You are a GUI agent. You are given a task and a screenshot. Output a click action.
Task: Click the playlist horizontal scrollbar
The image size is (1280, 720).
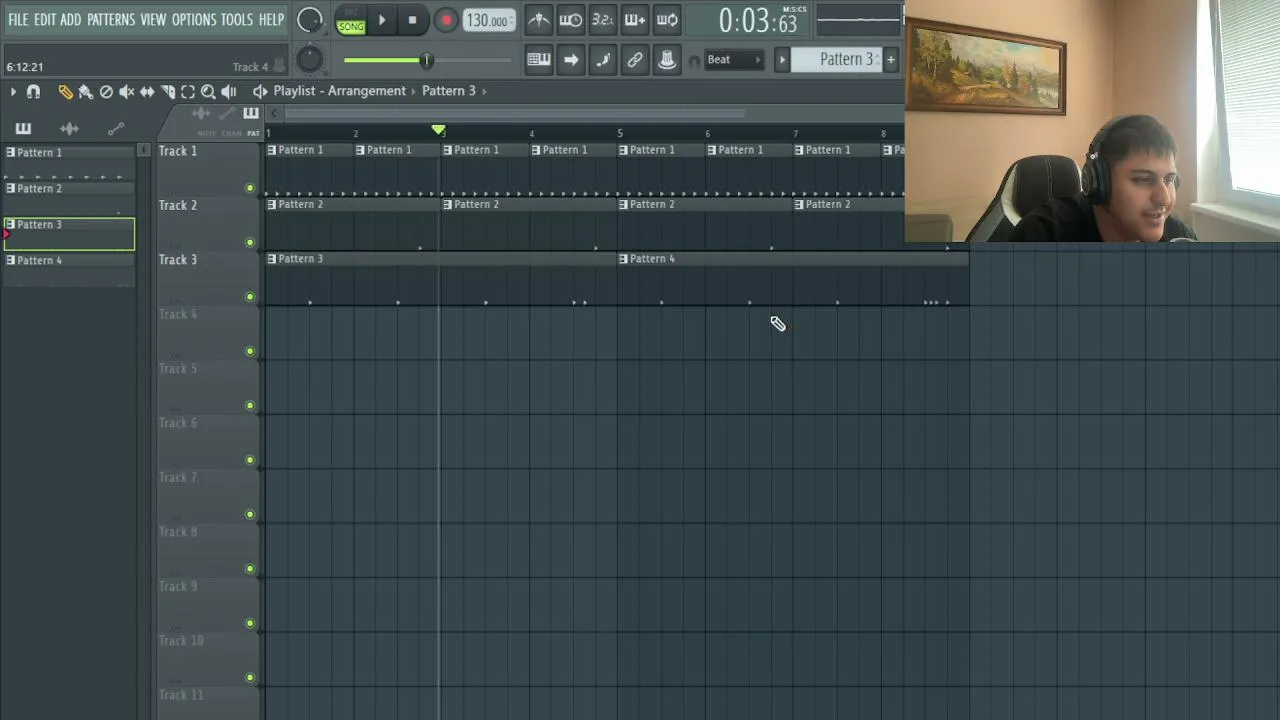pos(515,113)
